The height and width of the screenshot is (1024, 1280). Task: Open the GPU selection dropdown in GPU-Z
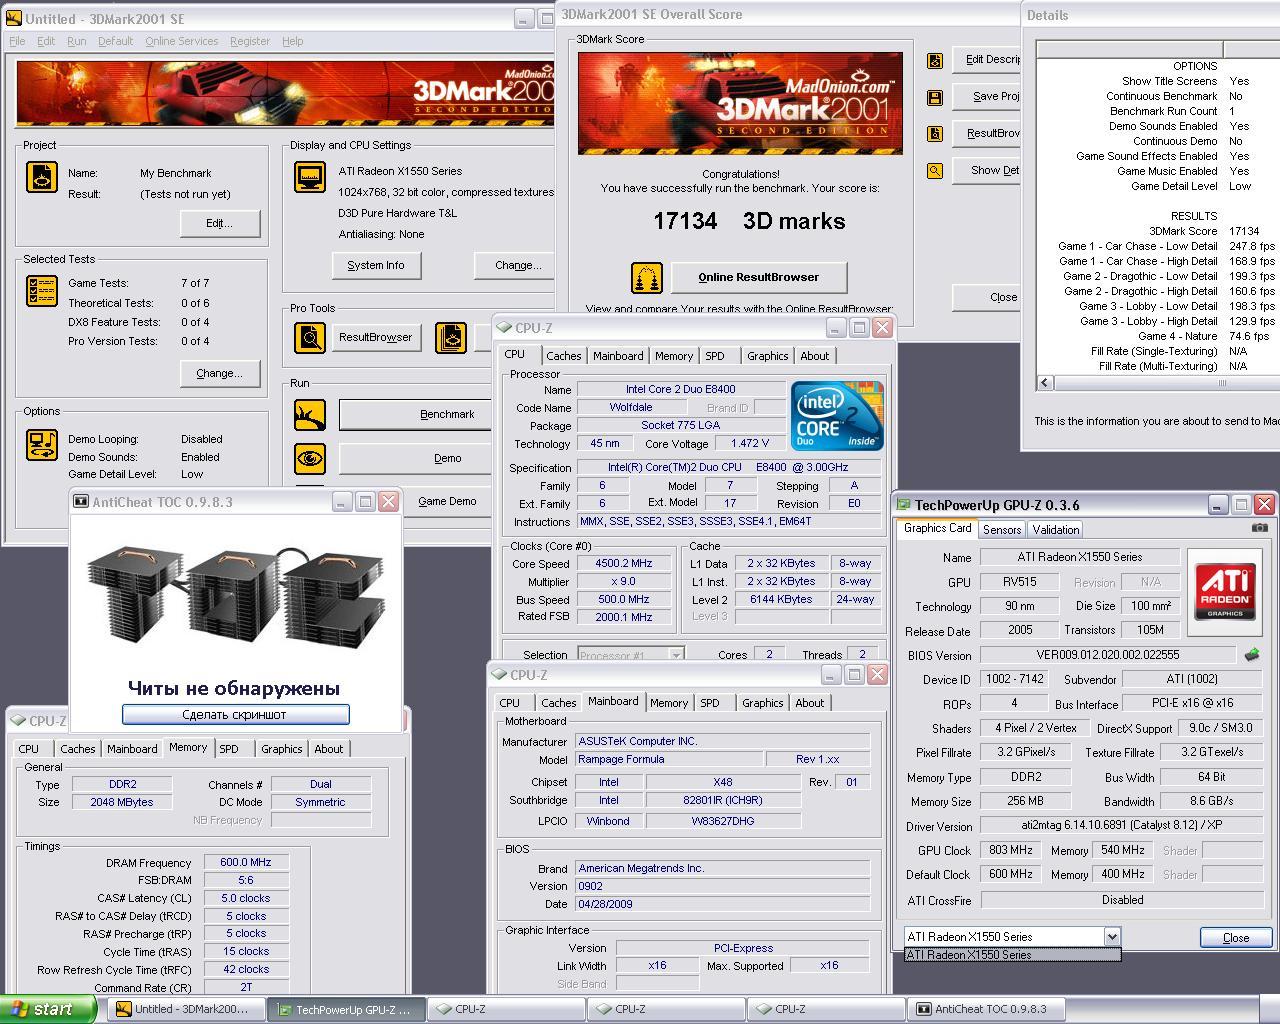(1111, 937)
